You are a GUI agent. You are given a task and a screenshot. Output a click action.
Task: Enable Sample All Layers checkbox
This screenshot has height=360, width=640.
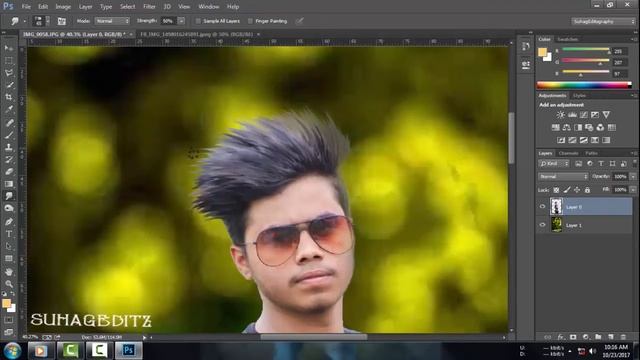click(x=198, y=21)
